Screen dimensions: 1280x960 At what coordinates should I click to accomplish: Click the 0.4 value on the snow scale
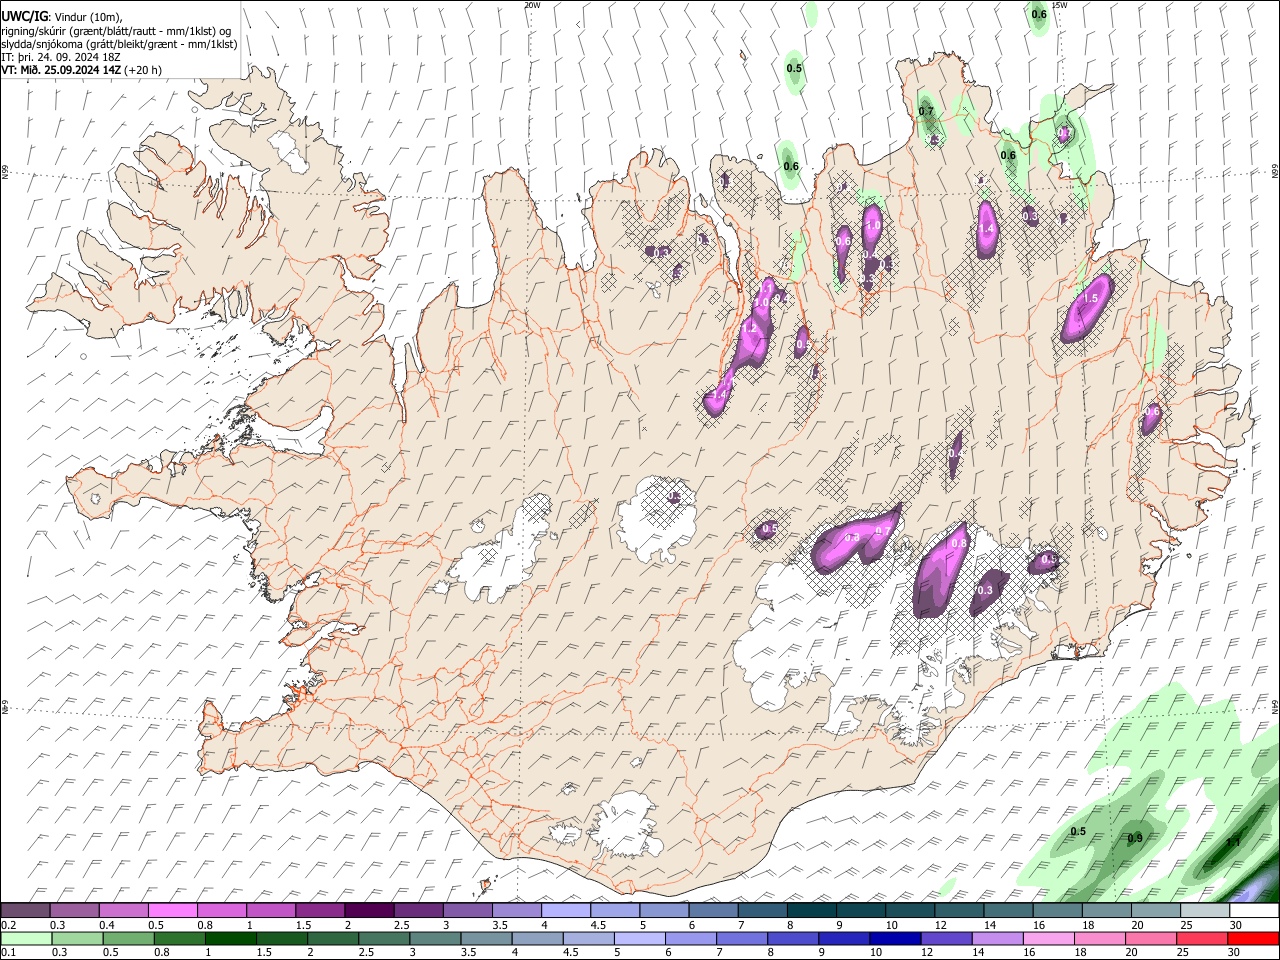click(106, 925)
